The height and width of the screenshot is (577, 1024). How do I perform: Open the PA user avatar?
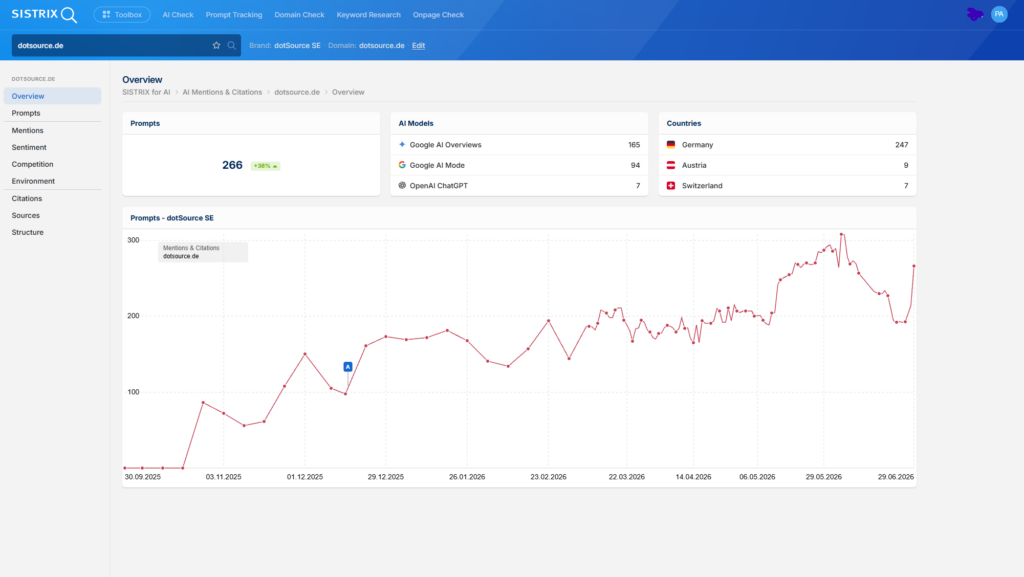pyautogui.click(x=999, y=14)
